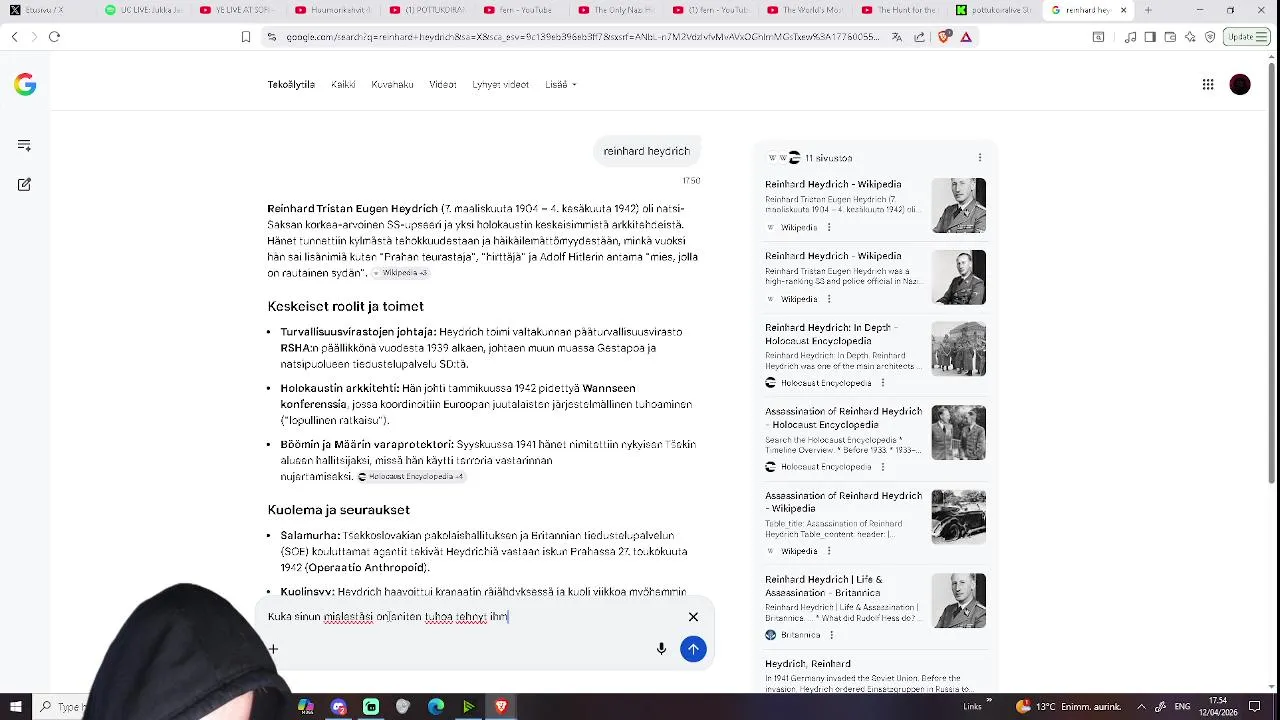Click the Brave Rewards triangle icon
This screenshot has width=1280, height=720.
[x=966, y=37]
